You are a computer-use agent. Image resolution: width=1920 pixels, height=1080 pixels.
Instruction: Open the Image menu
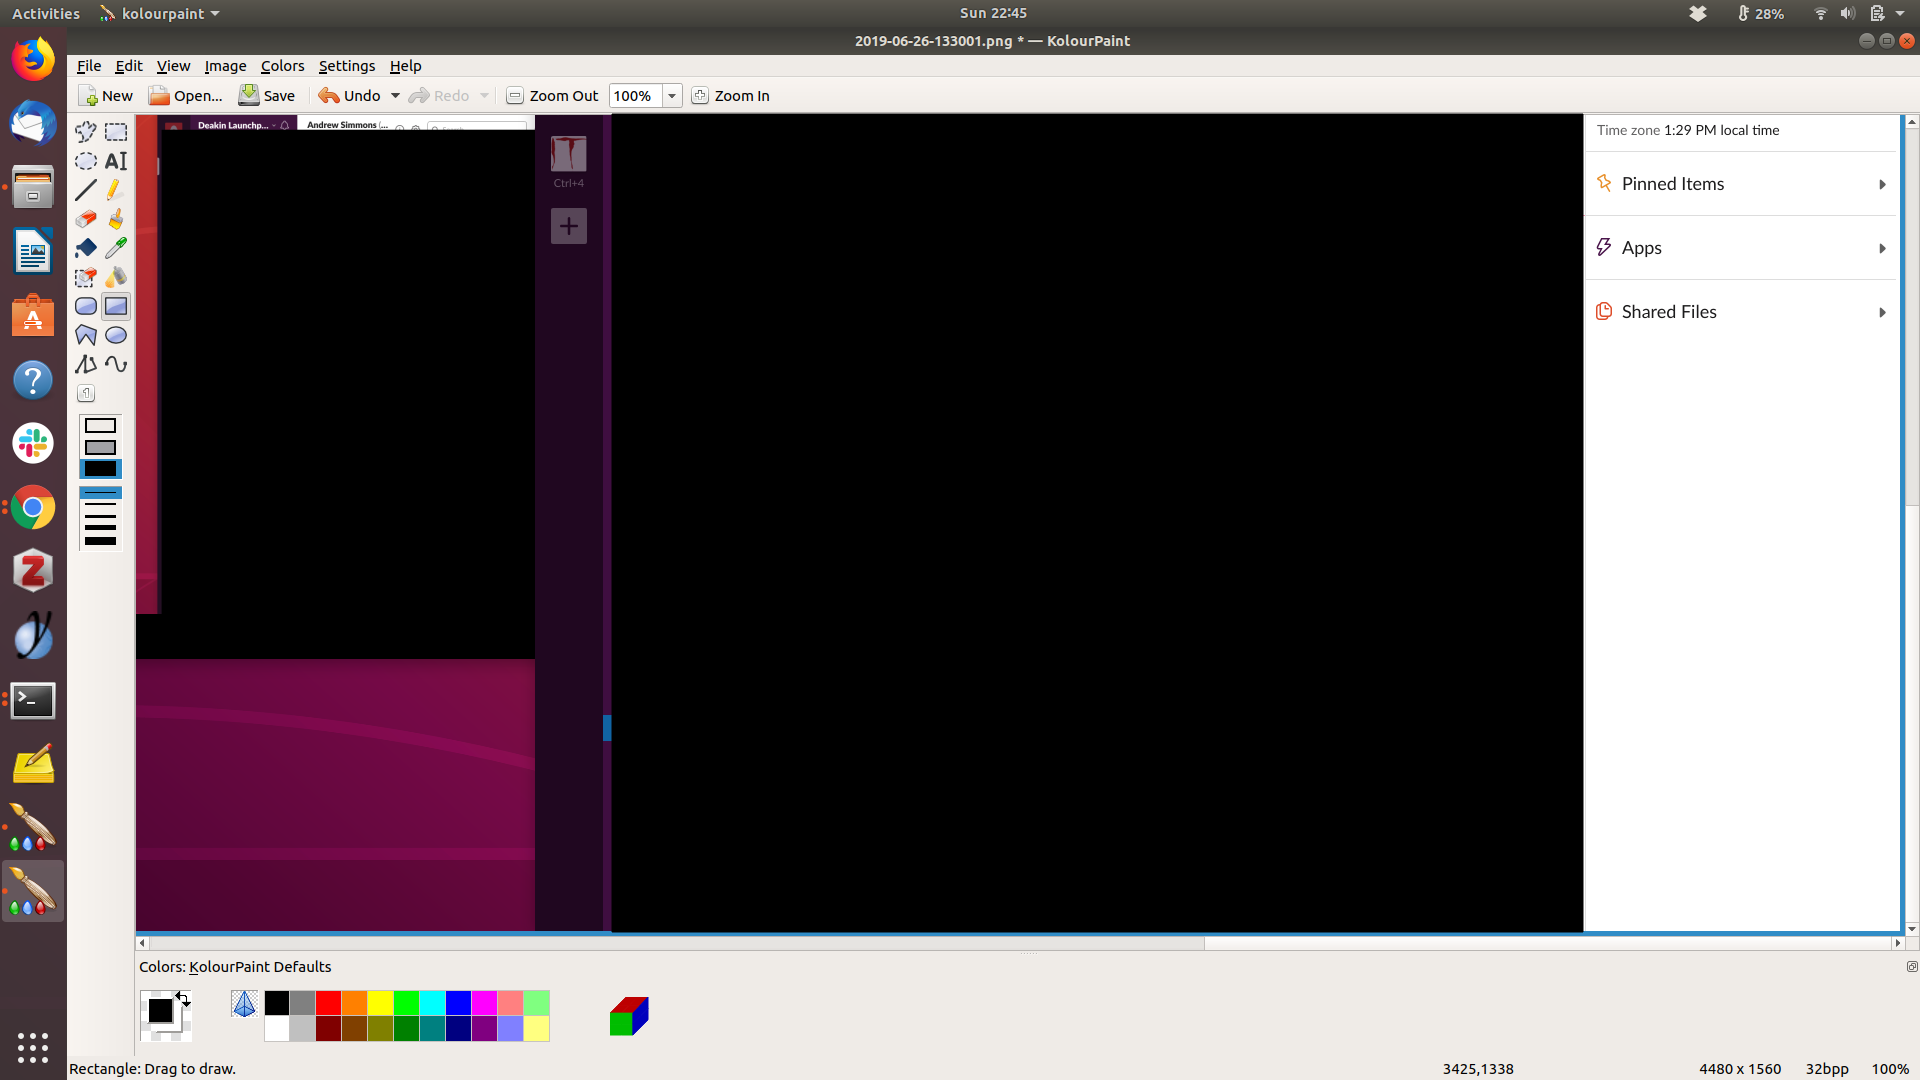coord(225,66)
